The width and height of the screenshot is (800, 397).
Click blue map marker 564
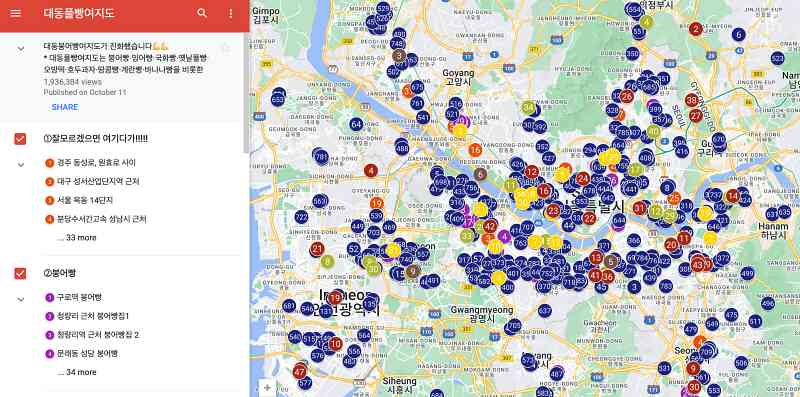coord(364,335)
